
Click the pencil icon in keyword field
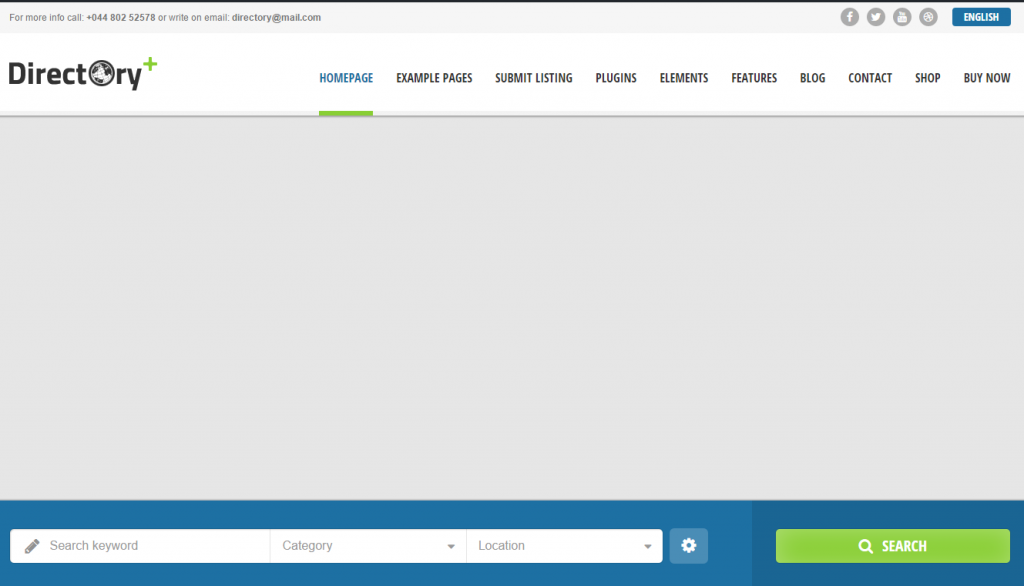(x=32, y=545)
